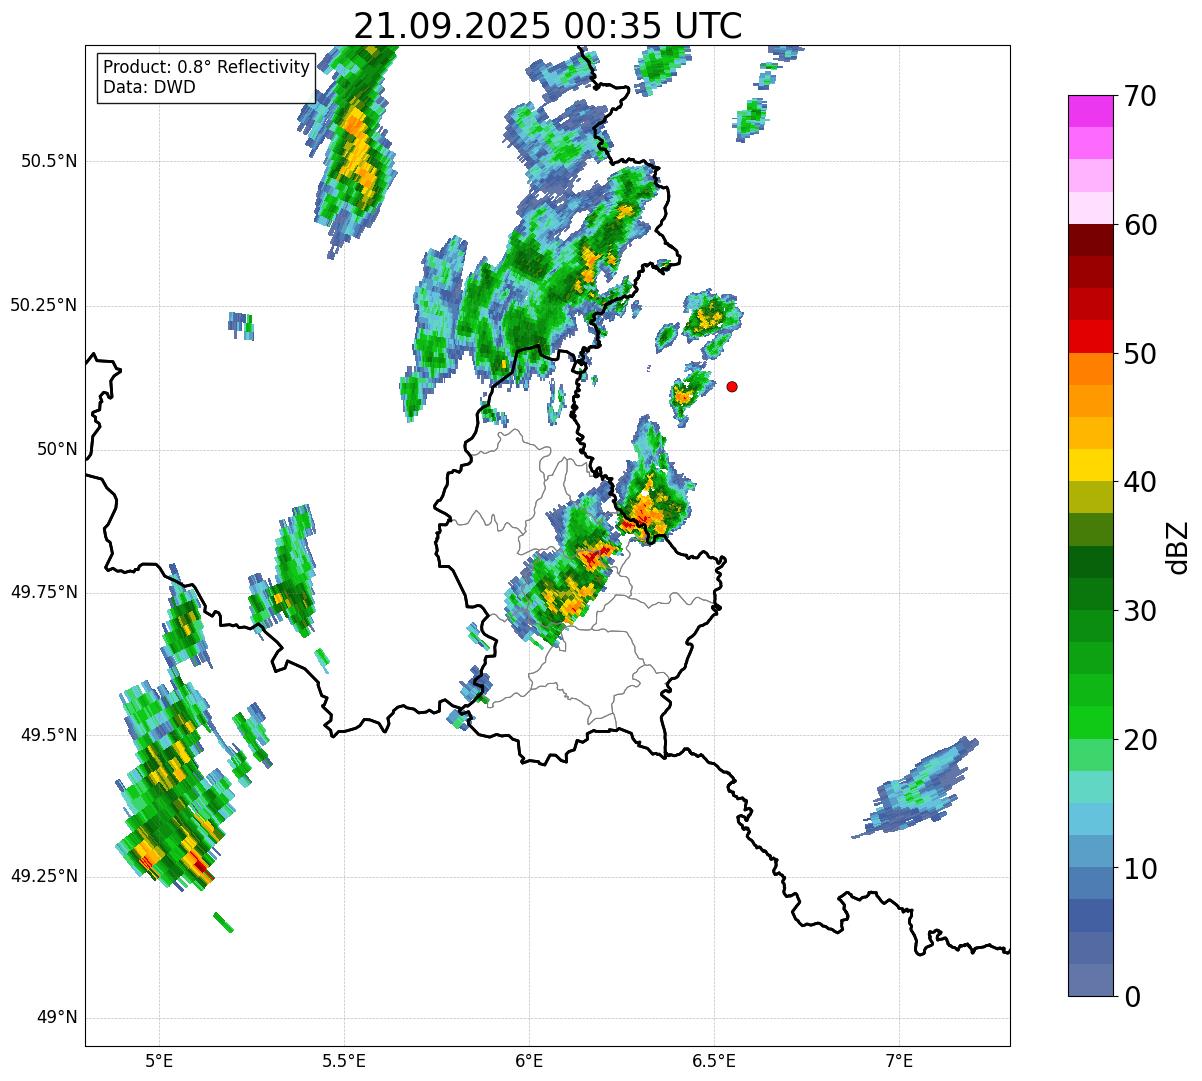Screen dimensions: 1202x1081
Task: Click longitude label 5.5°E
Action: click(345, 1061)
